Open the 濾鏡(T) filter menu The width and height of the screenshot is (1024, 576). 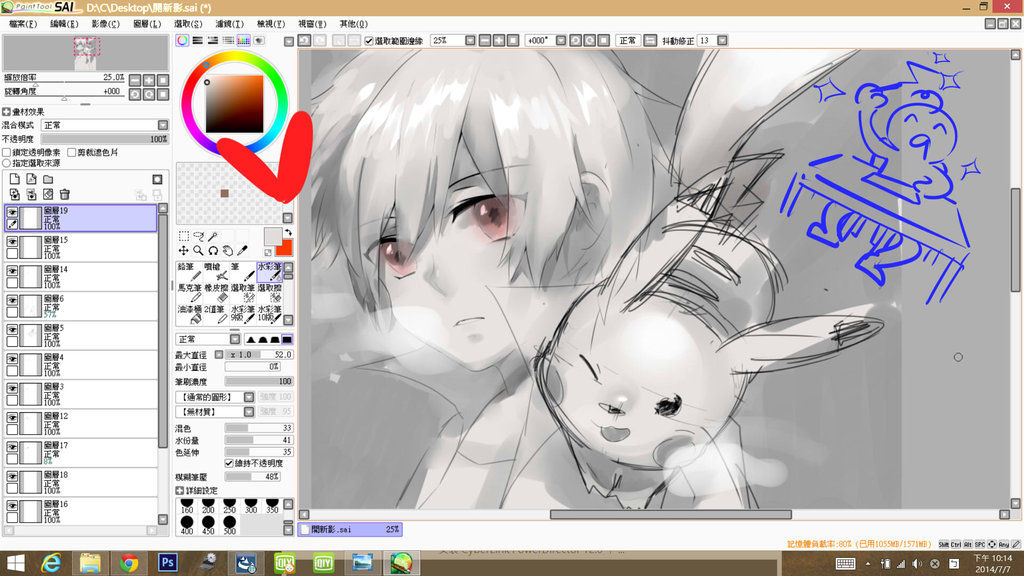click(x=230, y=24)
